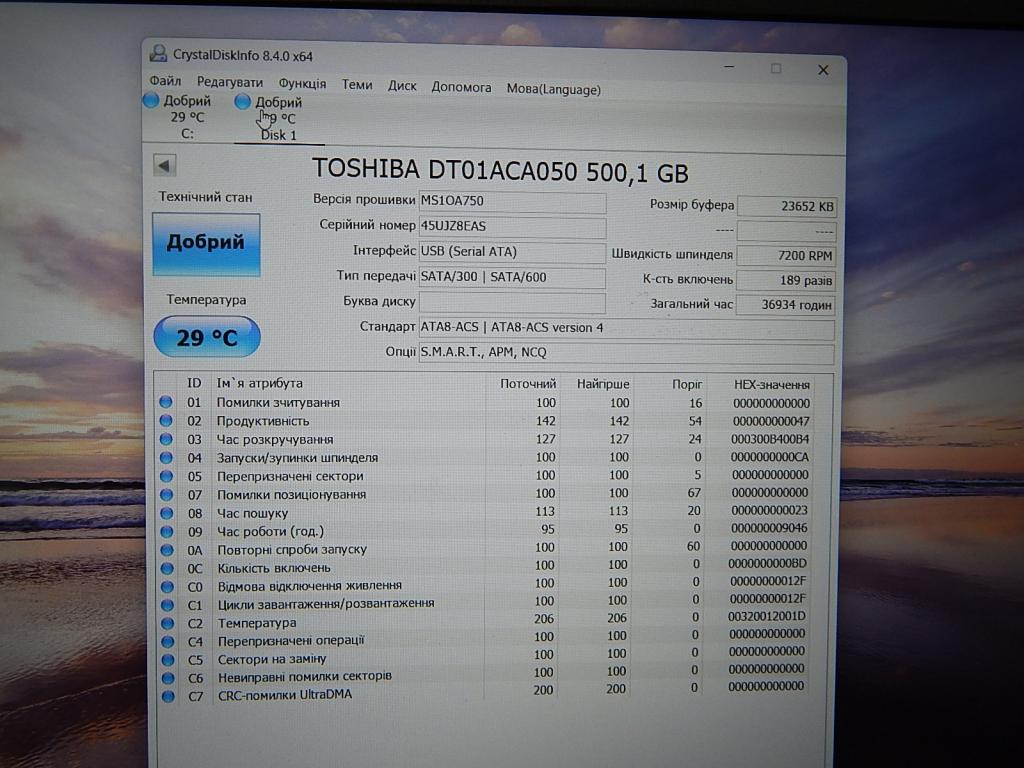The image size is (1024, 768).
Task: Open the Допомога menu
Action: point(461,87)
